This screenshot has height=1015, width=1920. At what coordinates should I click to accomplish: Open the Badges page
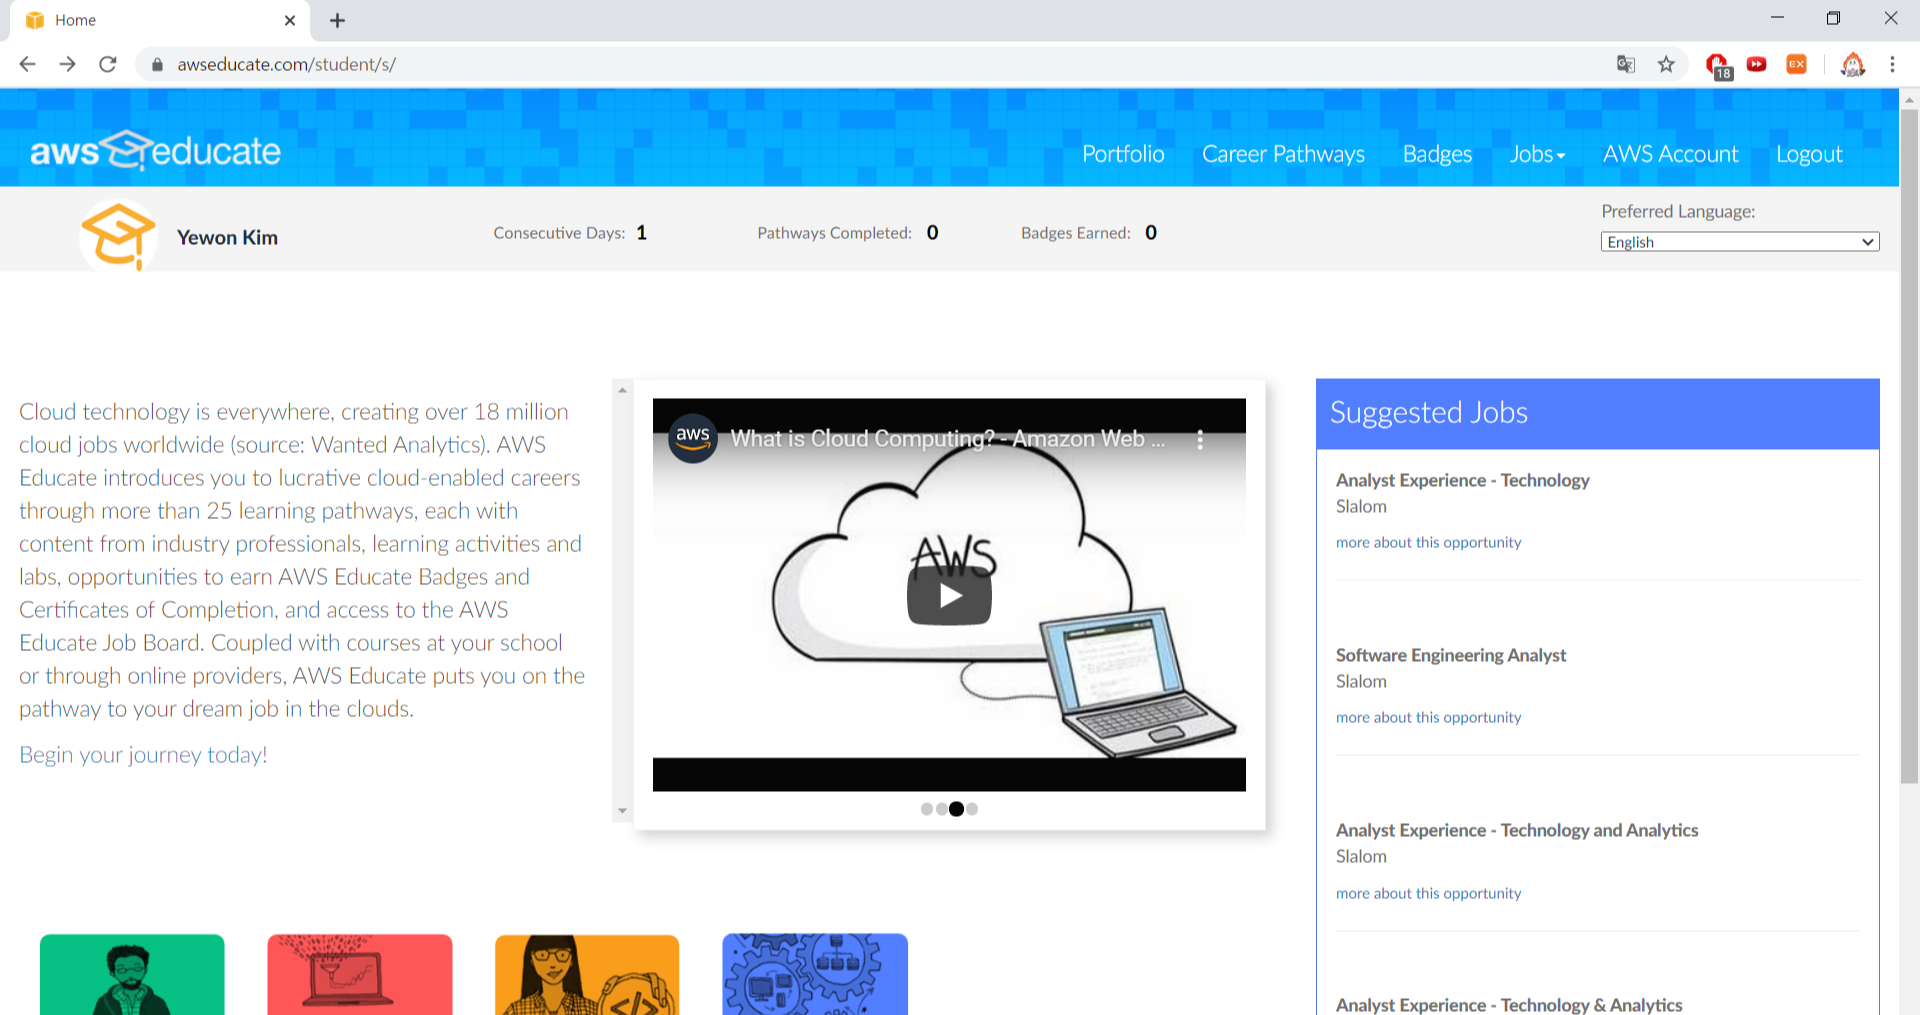click(1437, 154)
